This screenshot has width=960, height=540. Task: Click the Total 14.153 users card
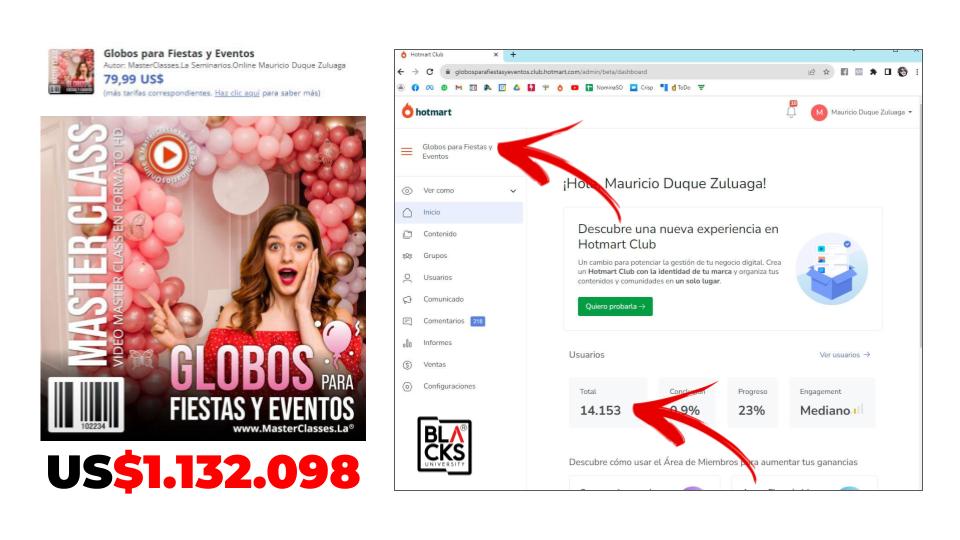click(x=607, y=402)
